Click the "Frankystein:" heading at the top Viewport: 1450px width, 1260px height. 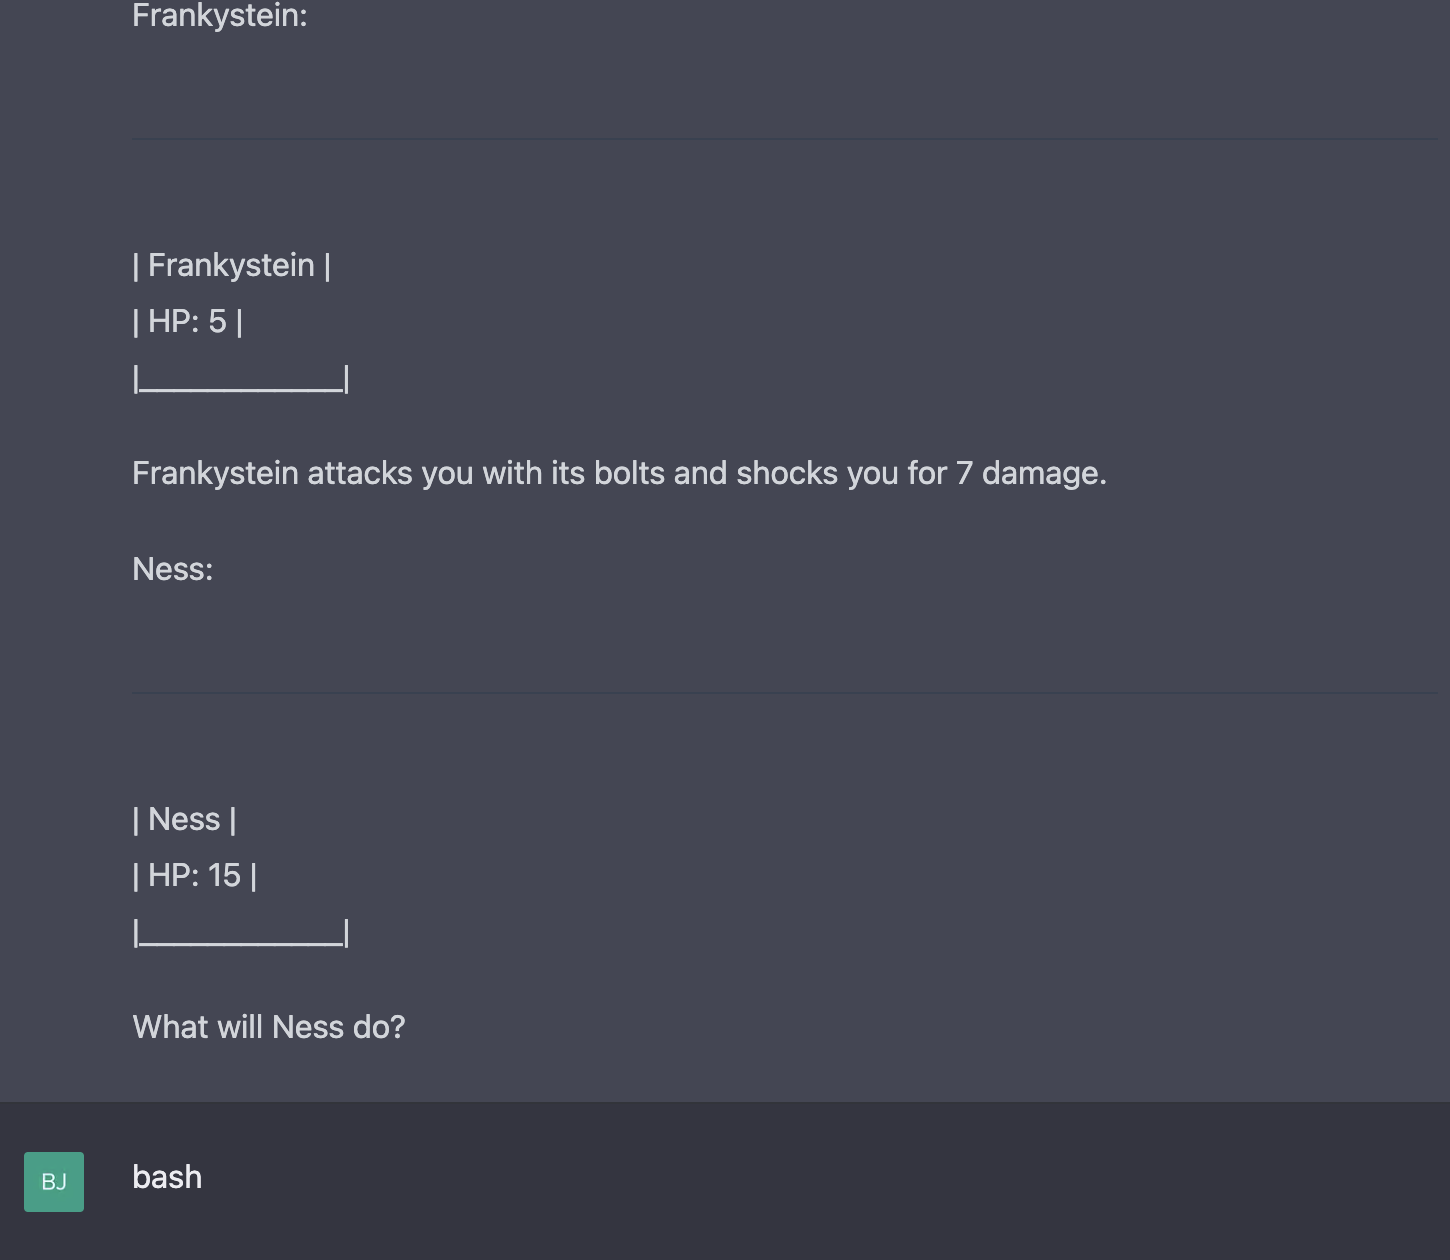(x=220, y=16)
